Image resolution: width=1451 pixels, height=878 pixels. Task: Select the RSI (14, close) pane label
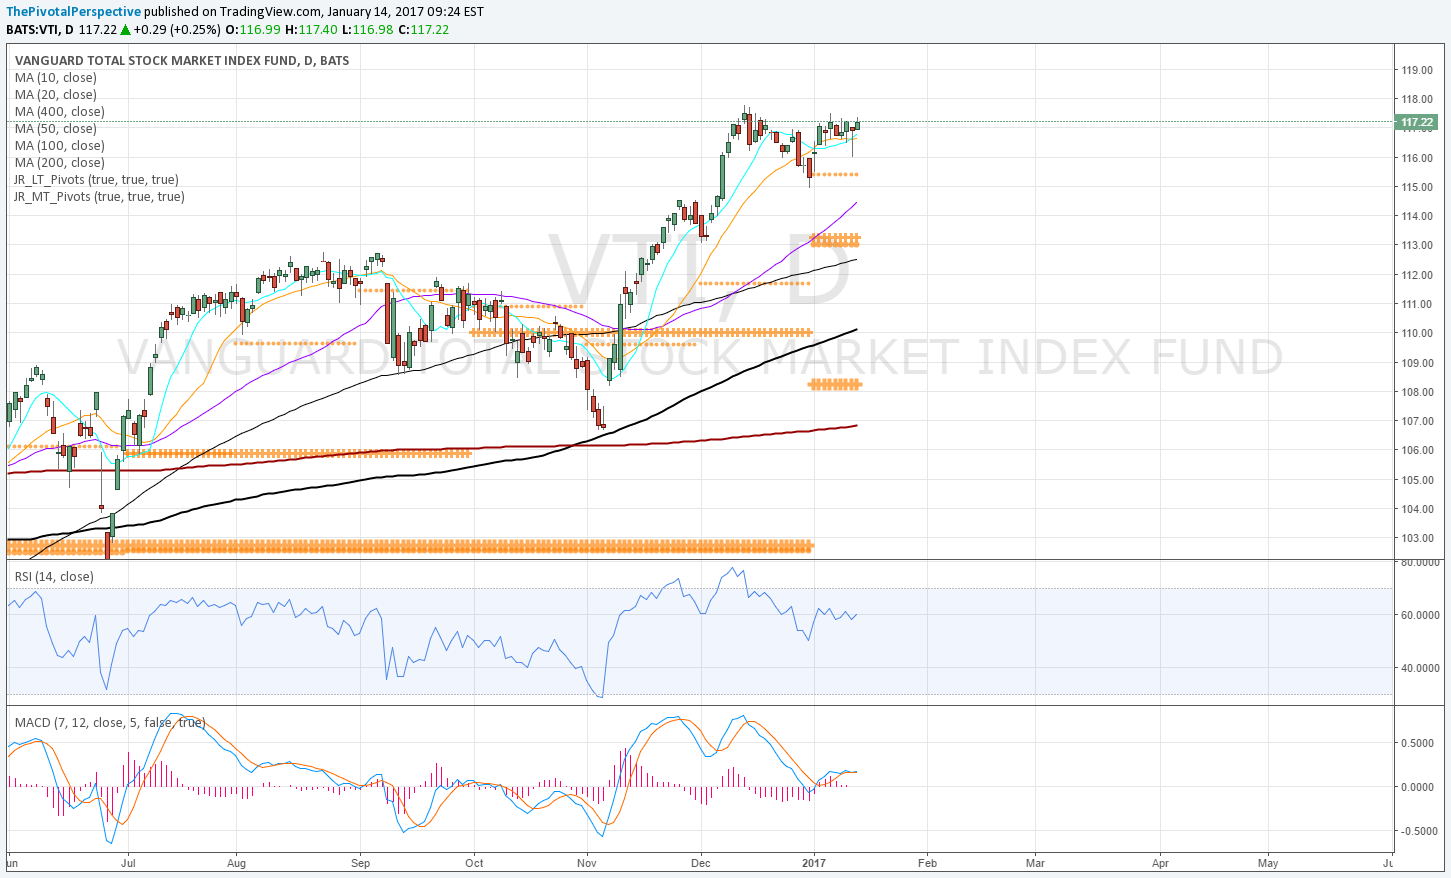54,577
